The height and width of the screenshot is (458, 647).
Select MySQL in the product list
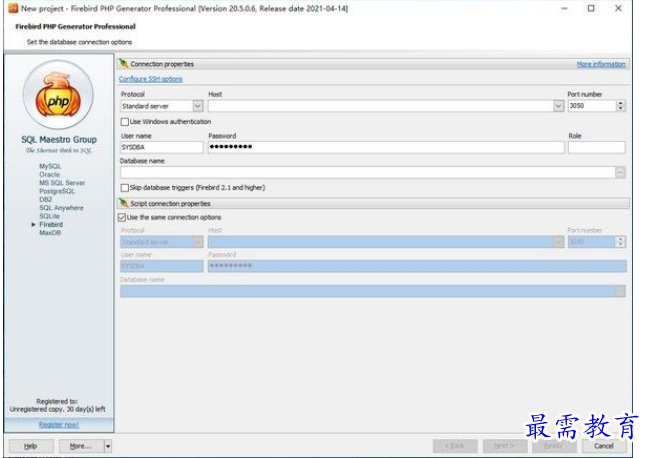50,166
